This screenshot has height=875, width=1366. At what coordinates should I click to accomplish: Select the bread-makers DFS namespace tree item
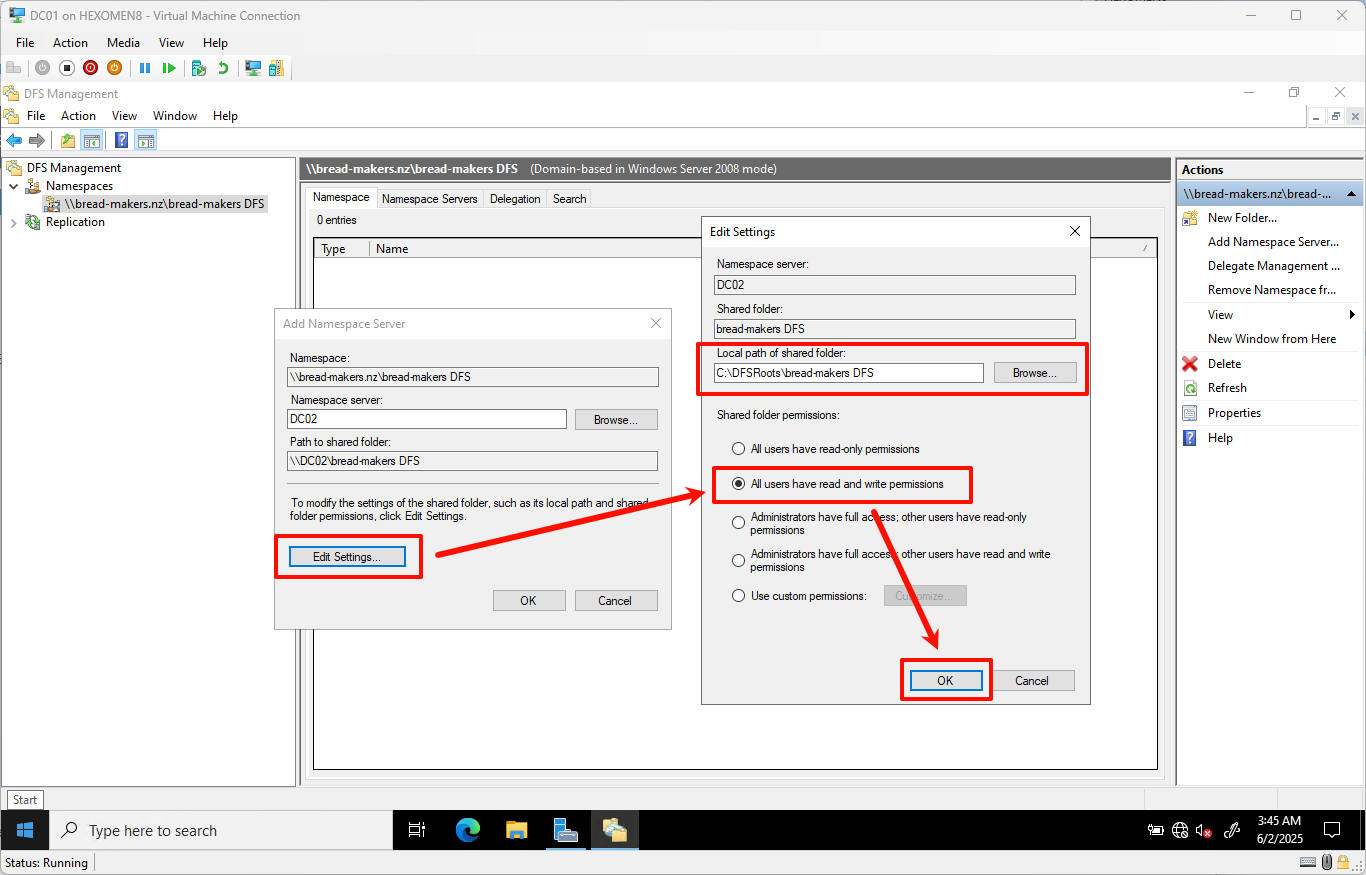click(x=157, y=204)
